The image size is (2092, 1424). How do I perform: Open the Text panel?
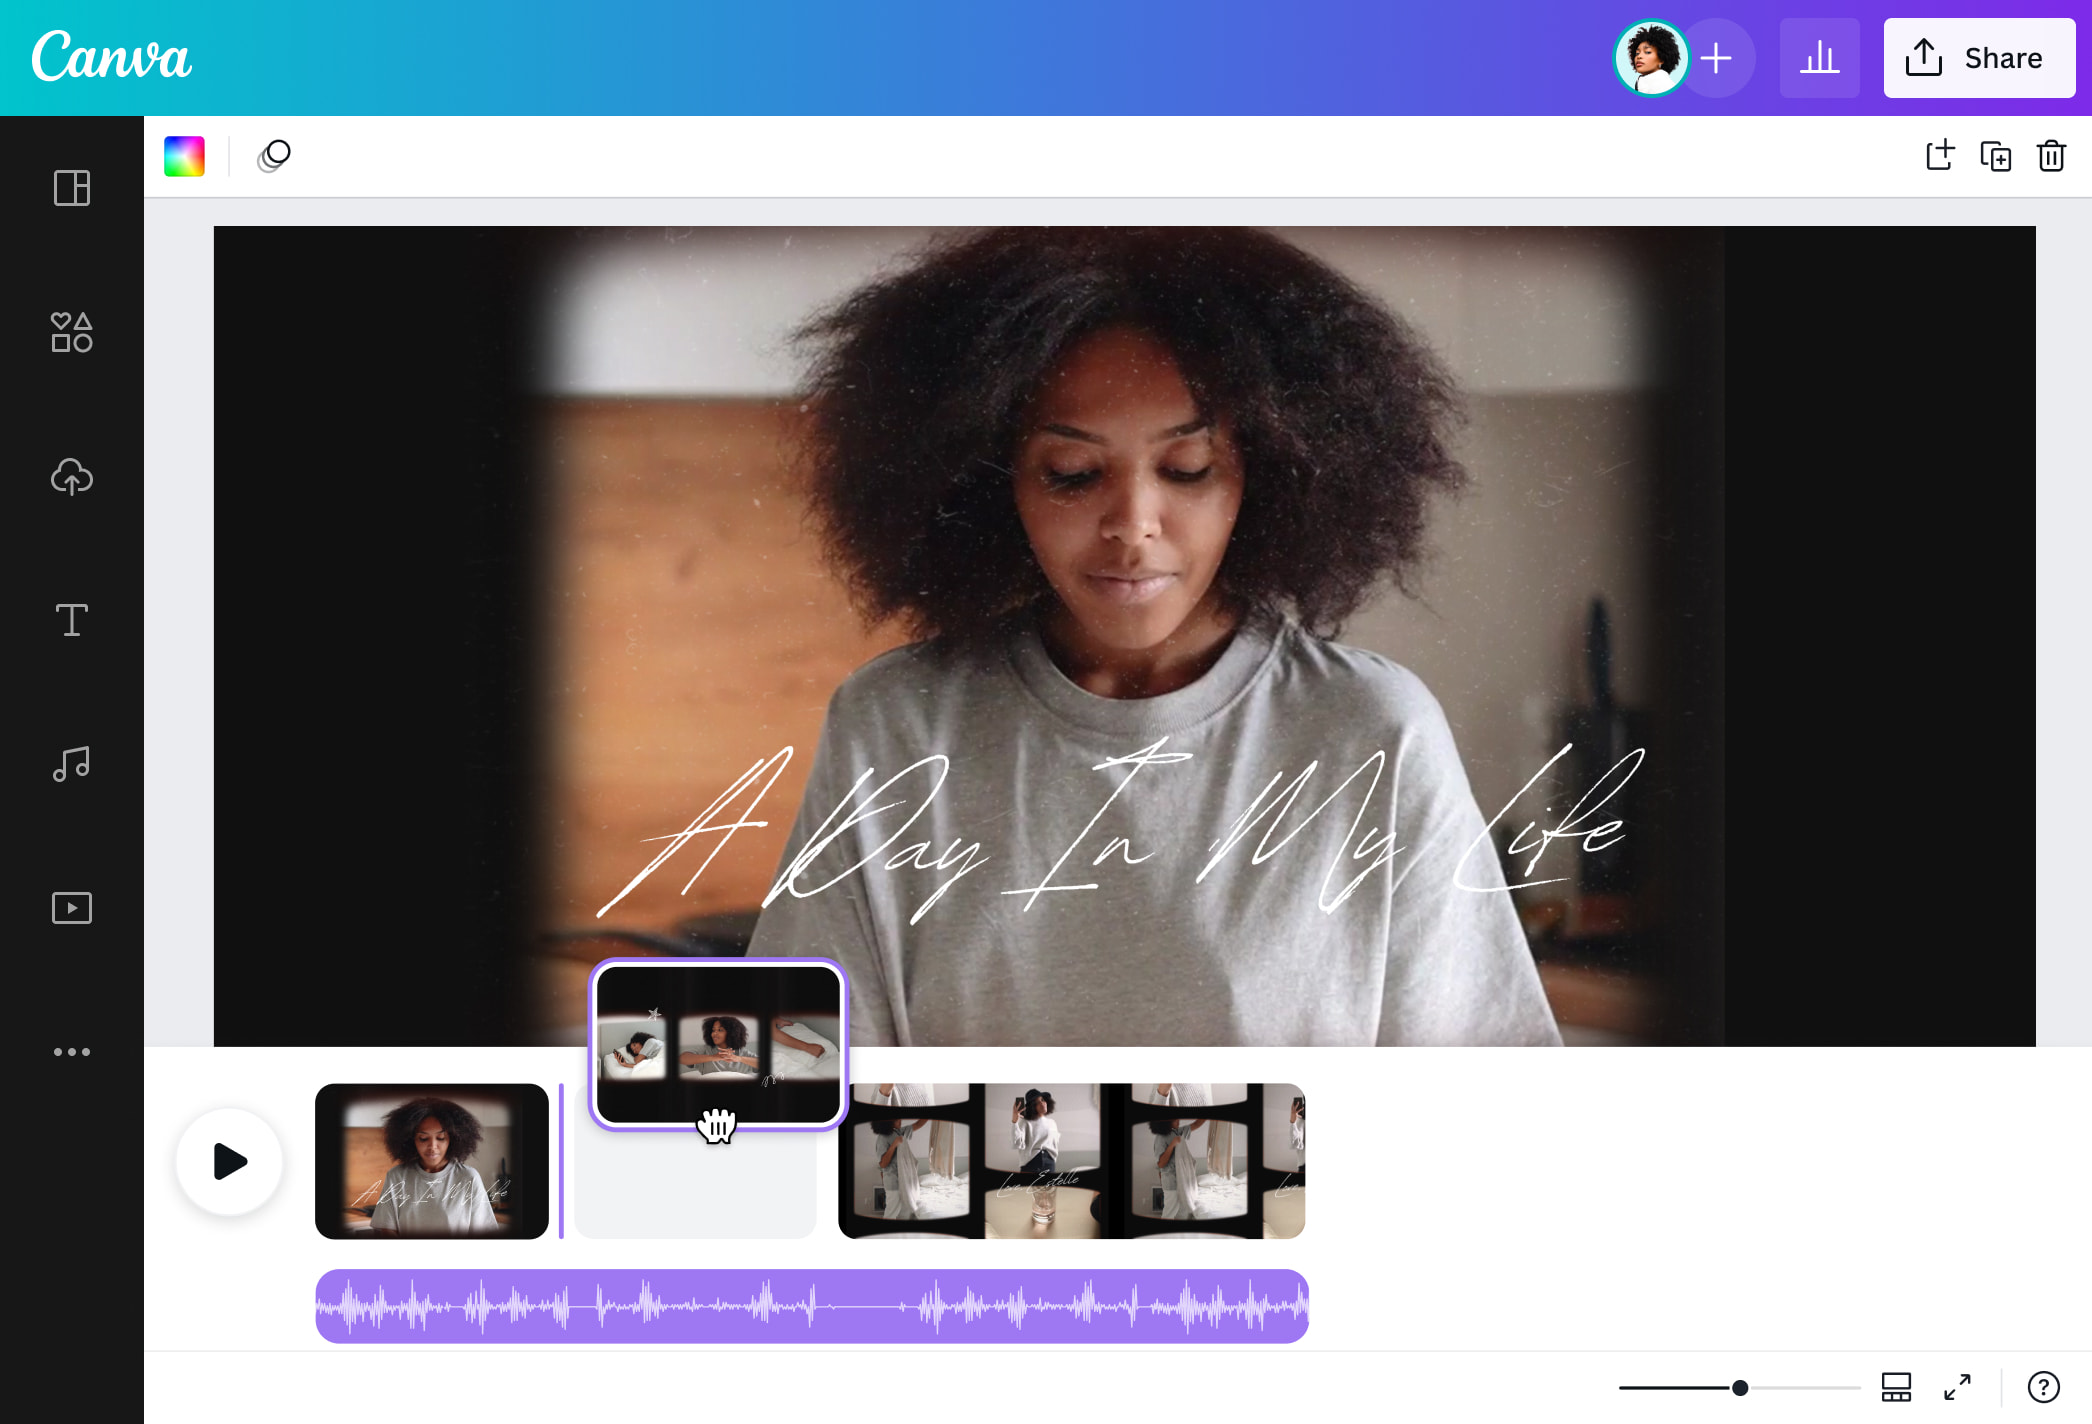(71, 620)
